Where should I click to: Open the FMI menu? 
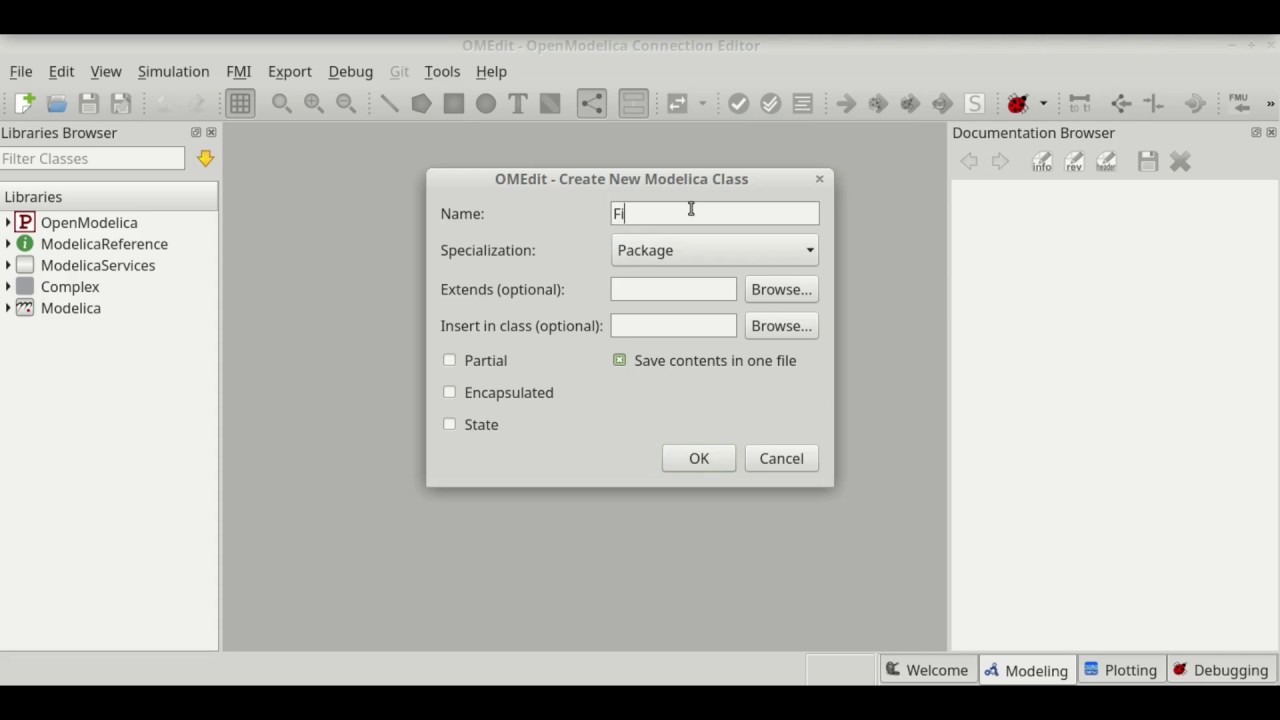(x=238, y=71)
